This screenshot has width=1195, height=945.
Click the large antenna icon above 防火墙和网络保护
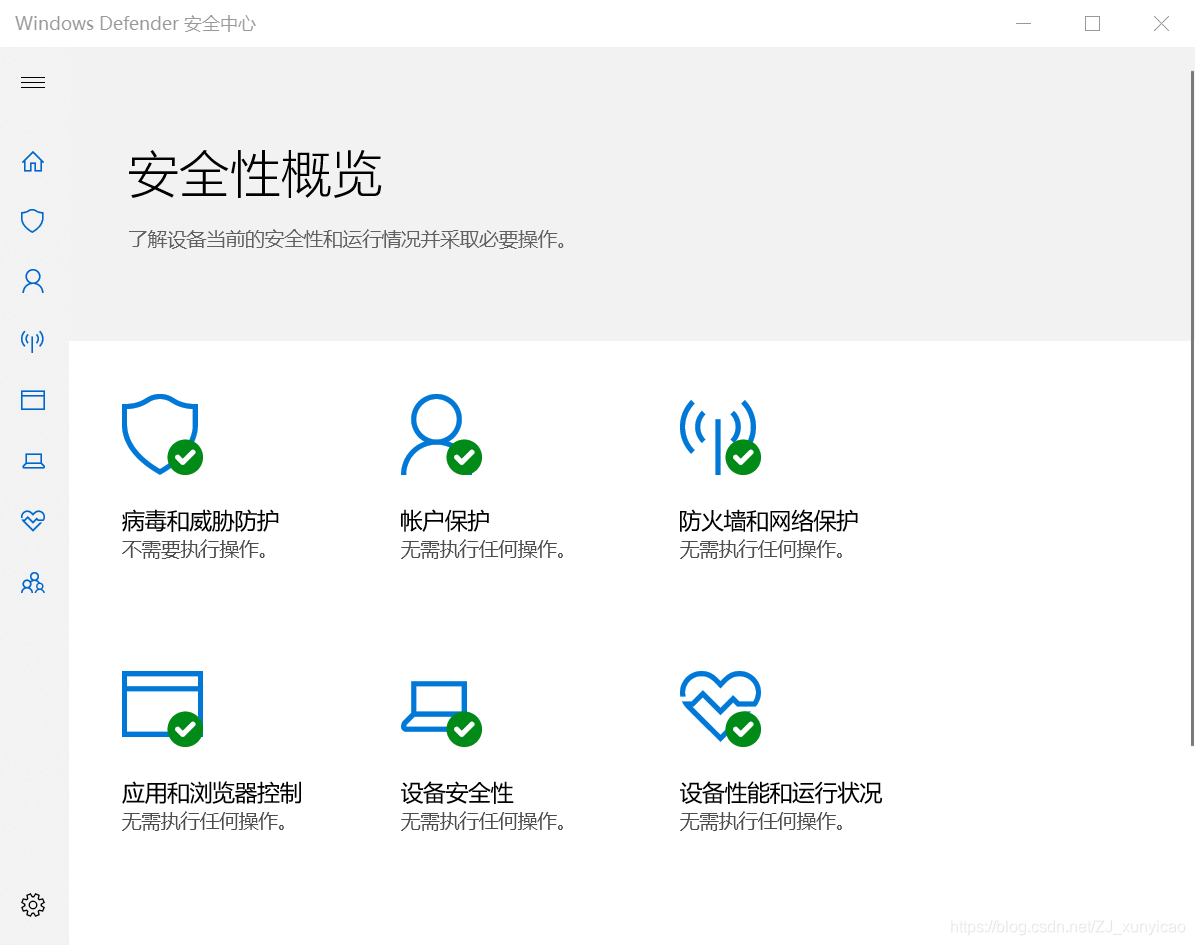click(x=719, y=436)
